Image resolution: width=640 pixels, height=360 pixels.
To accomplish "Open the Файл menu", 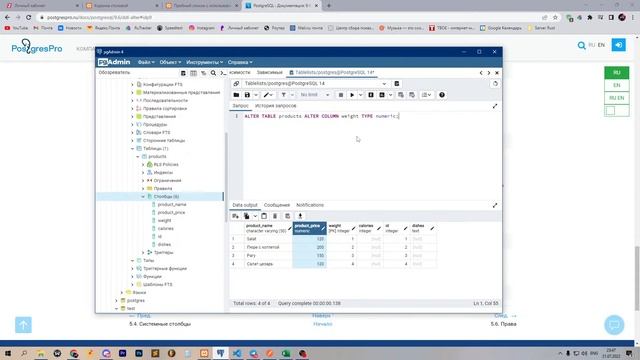I will (146, 62).
